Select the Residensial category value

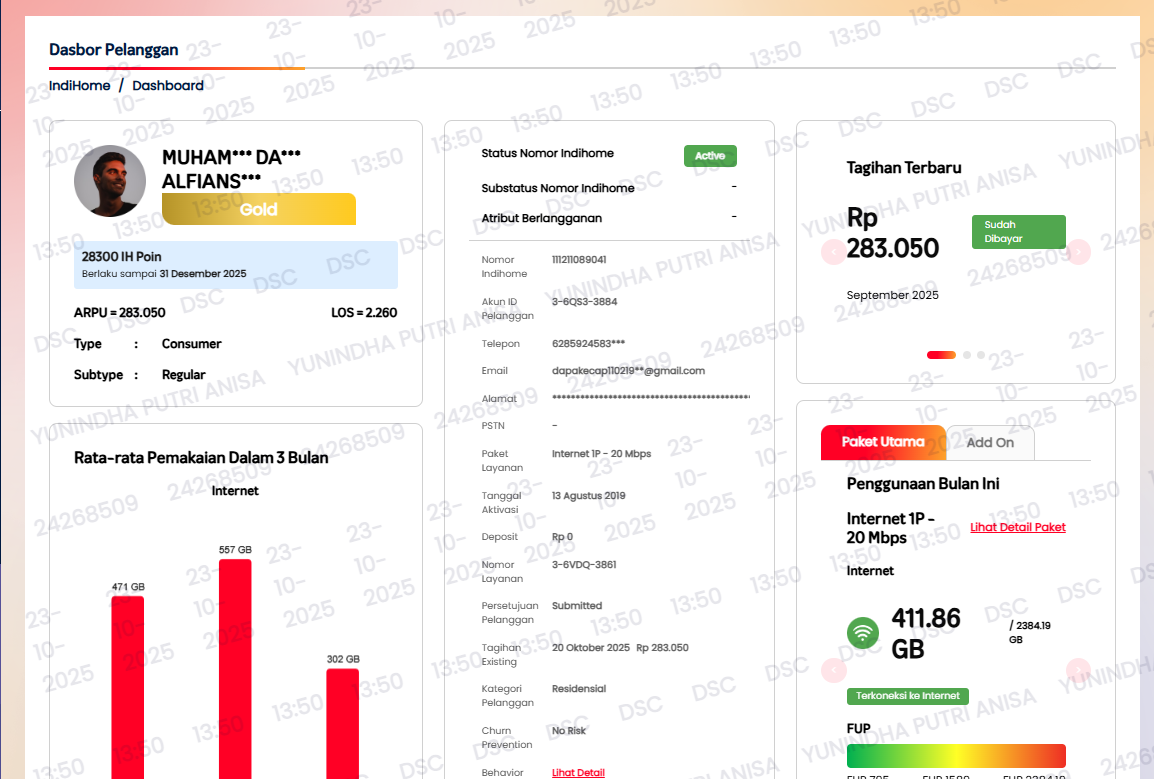(579, 689)
